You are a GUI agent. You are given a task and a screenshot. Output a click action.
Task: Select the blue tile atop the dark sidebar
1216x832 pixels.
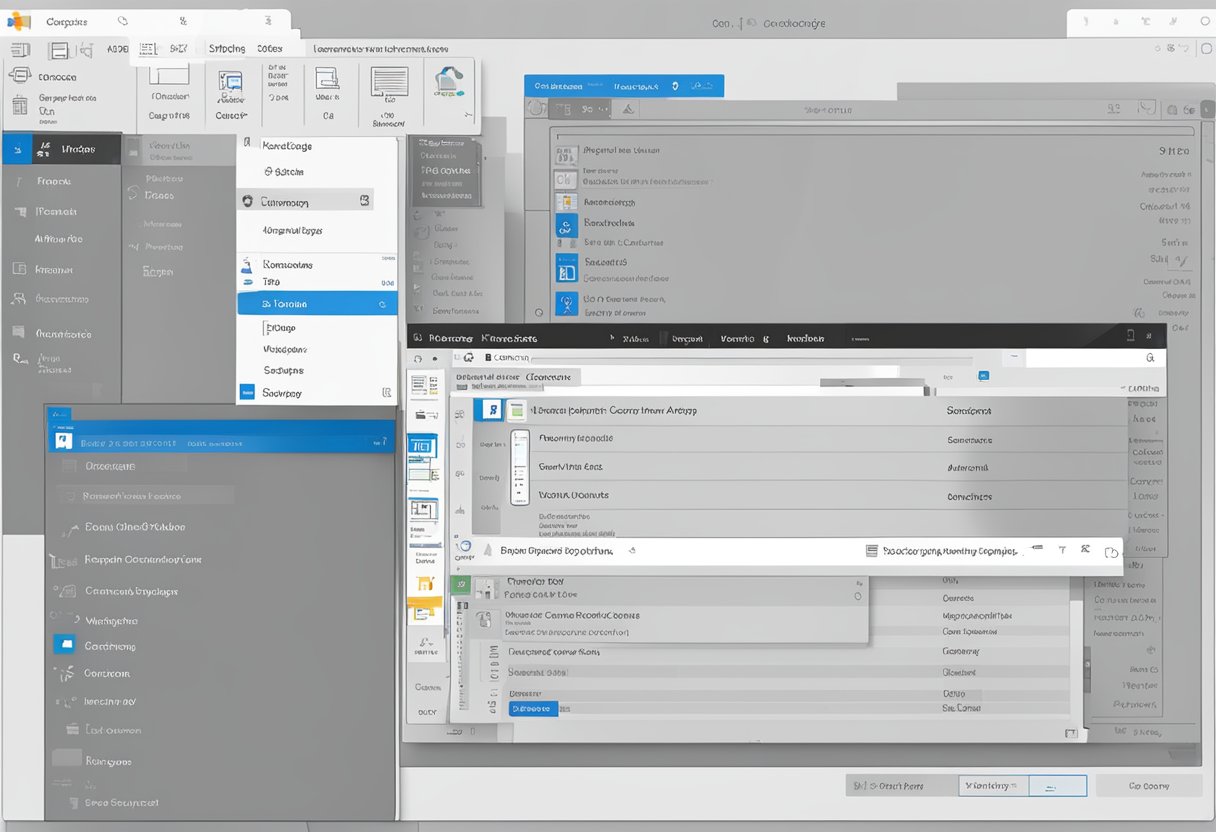(x=16, y=150)
